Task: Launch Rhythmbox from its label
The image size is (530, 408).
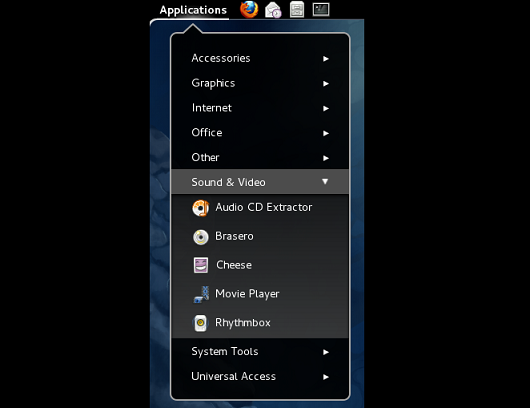Action: tap(243, 323)
